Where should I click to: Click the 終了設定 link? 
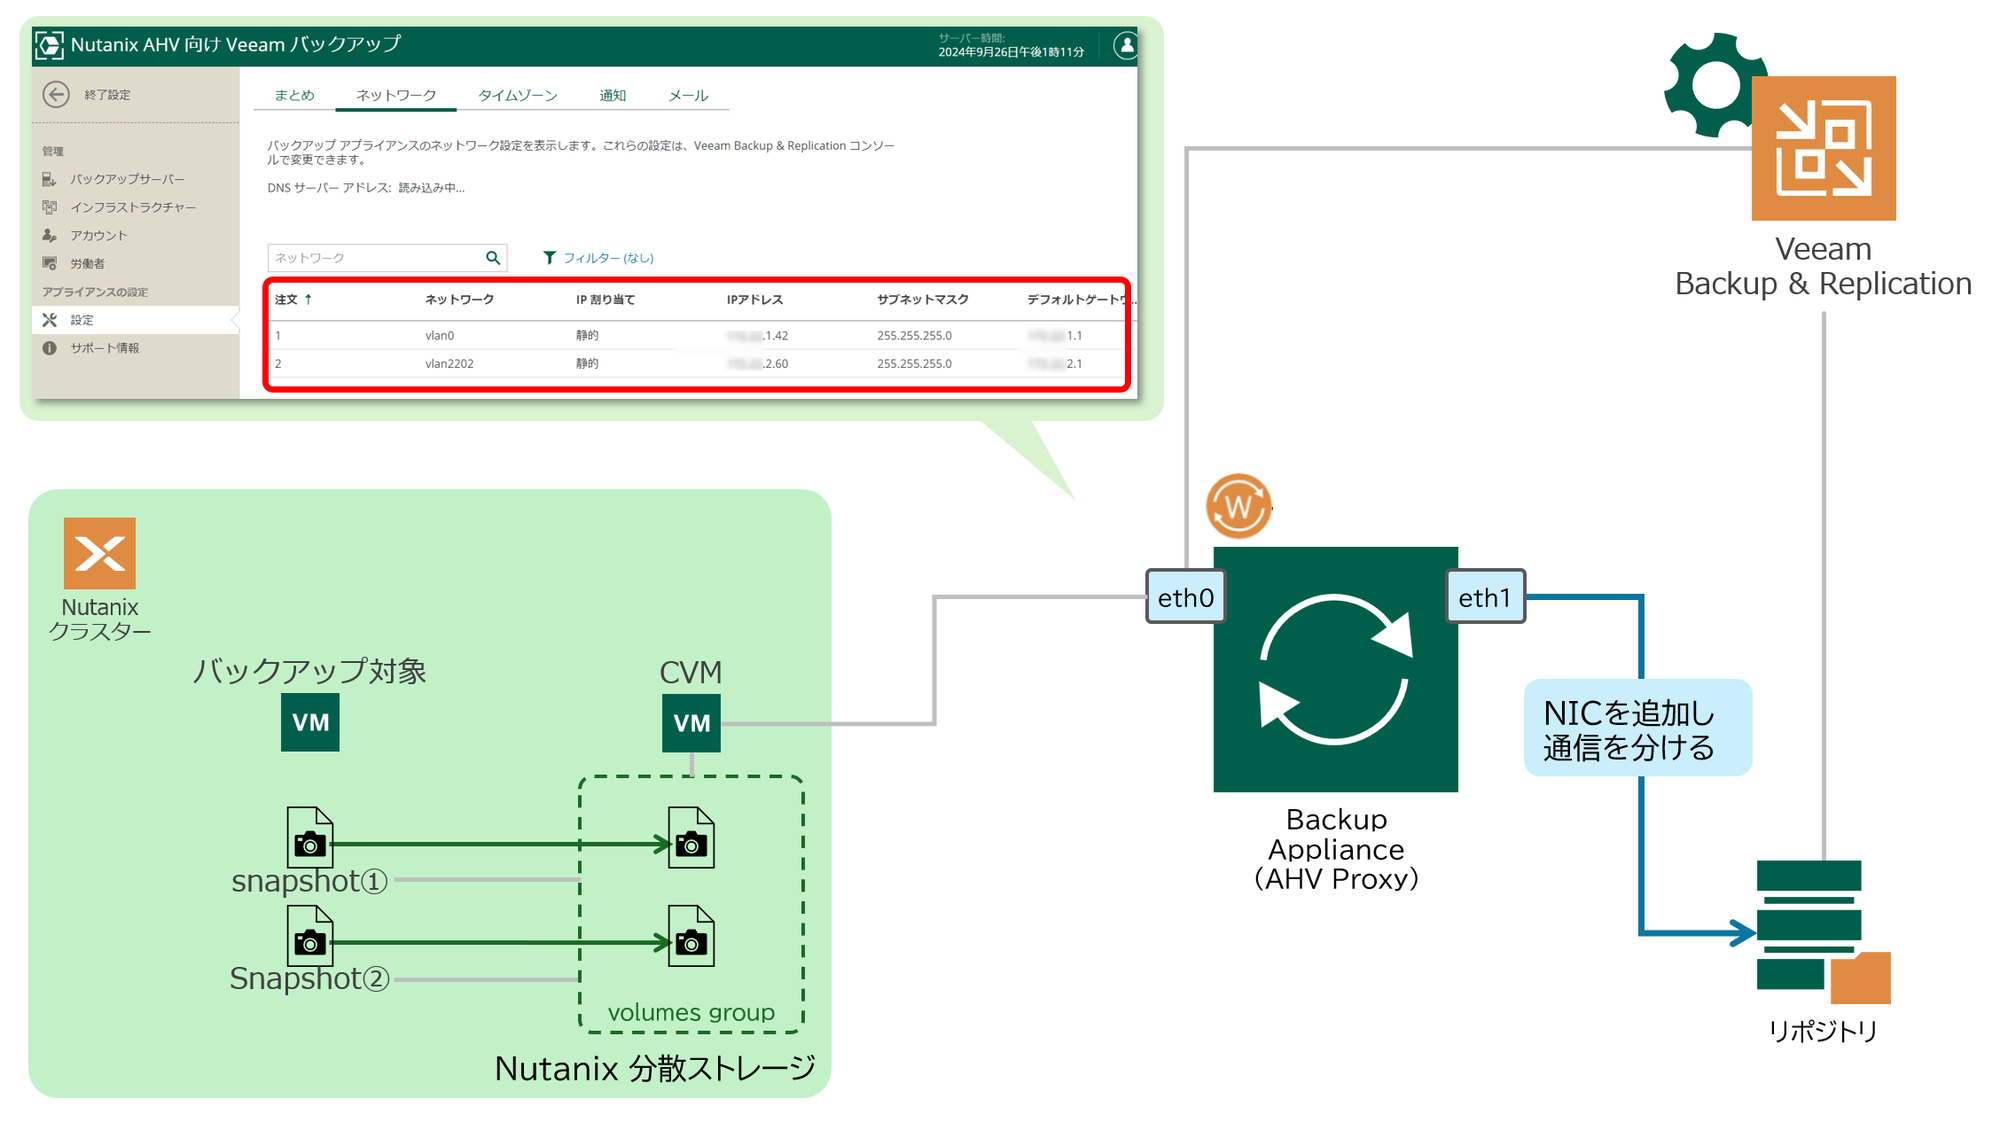point(107,95)
